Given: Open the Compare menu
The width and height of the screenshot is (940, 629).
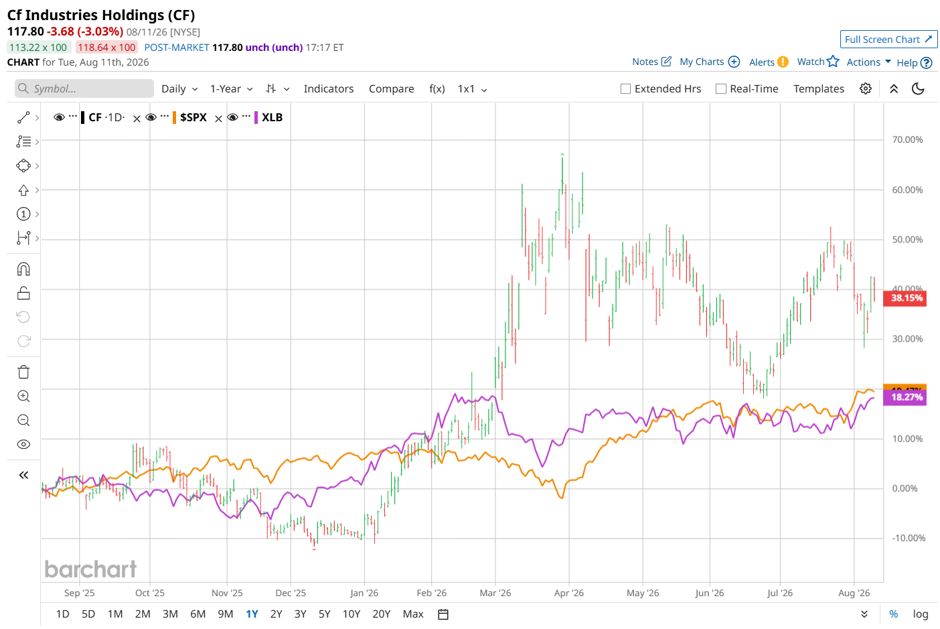Looking at the screenshot, I should click(391, 89).
